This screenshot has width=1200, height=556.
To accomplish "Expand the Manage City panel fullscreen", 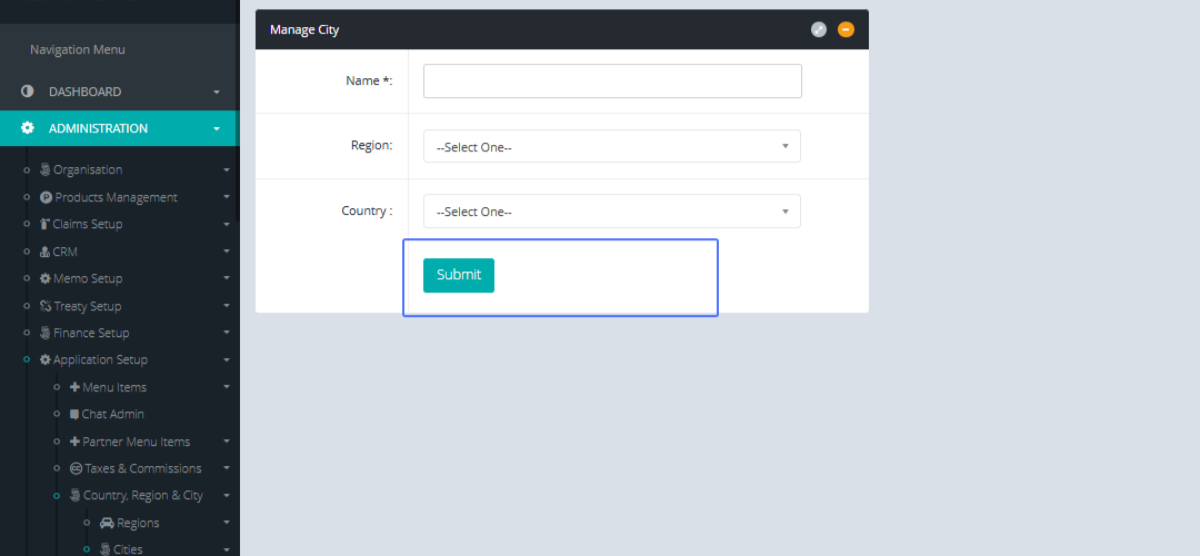I will 819,30.
